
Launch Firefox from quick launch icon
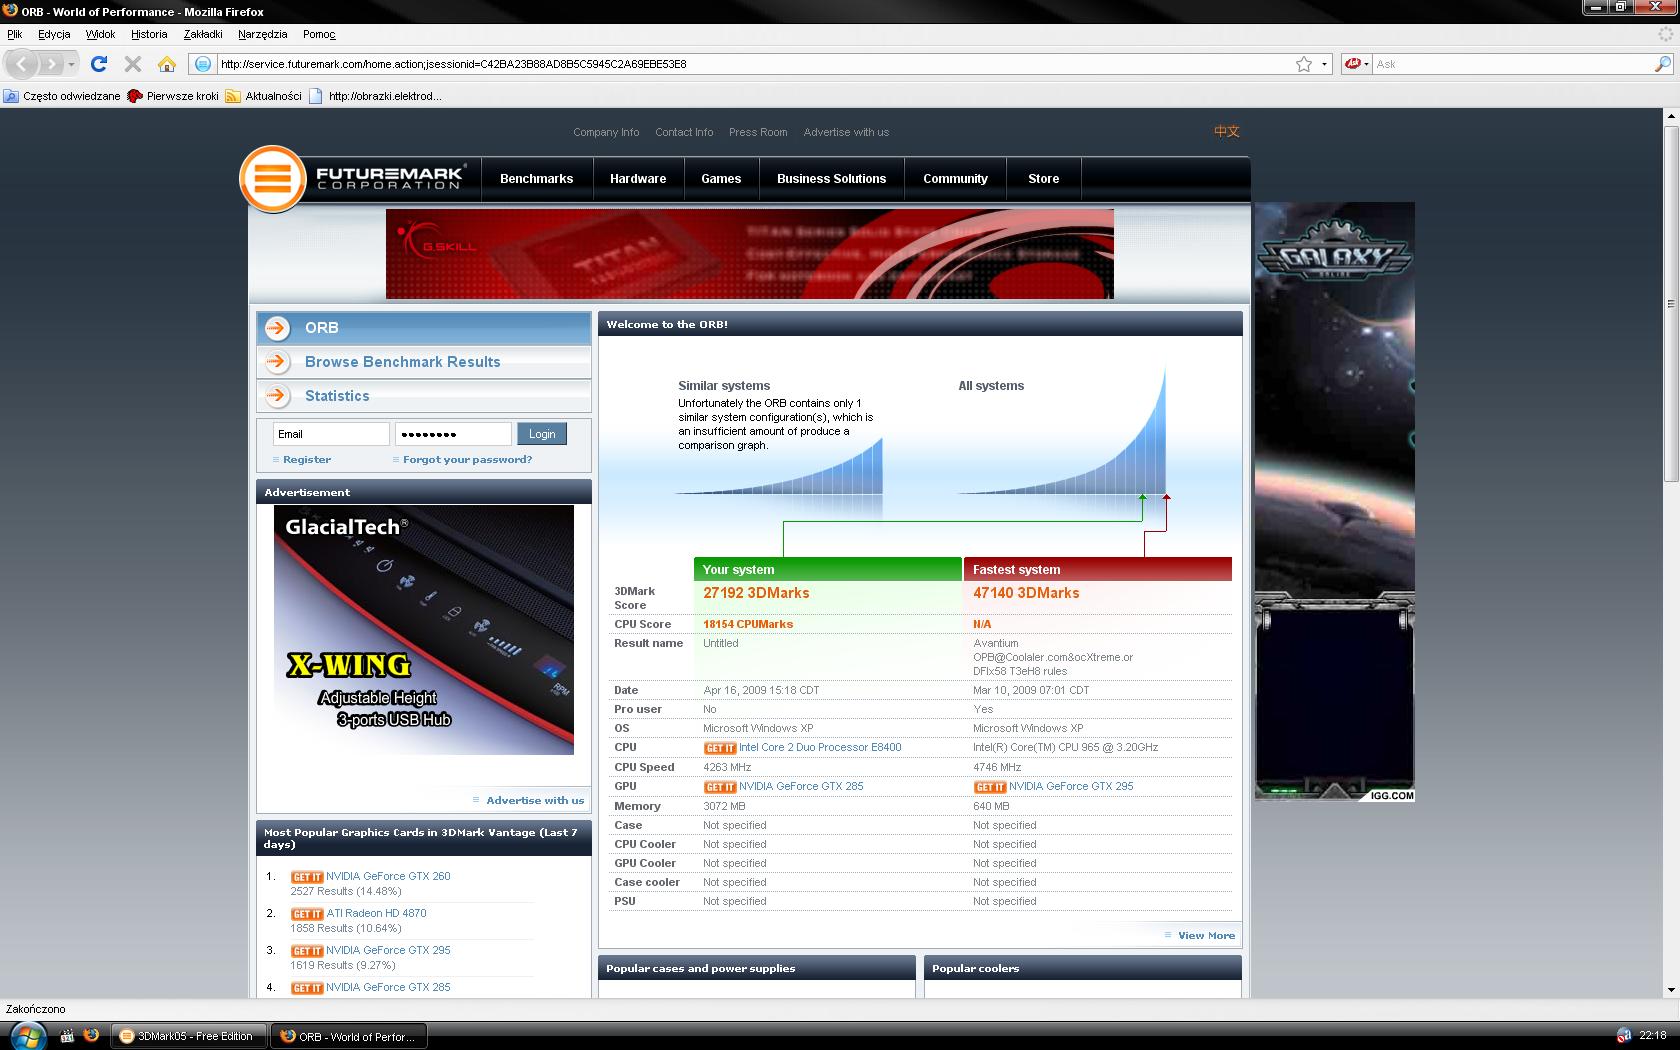(91, 1036)
